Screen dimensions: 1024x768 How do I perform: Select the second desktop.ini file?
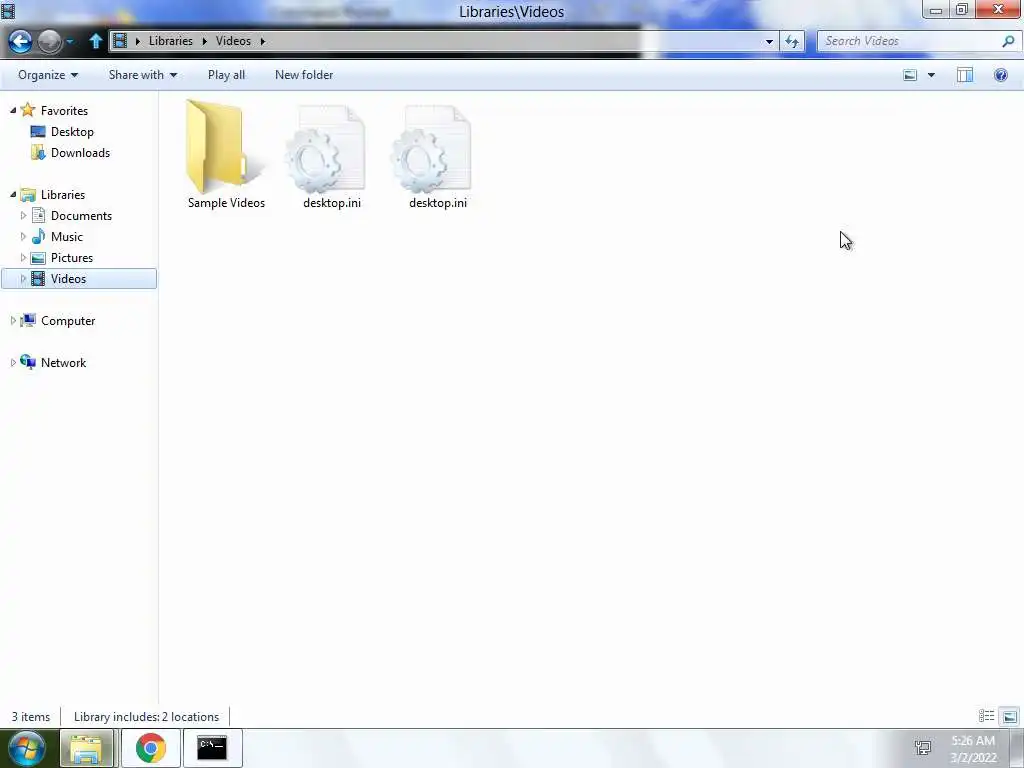pos(438,157)
